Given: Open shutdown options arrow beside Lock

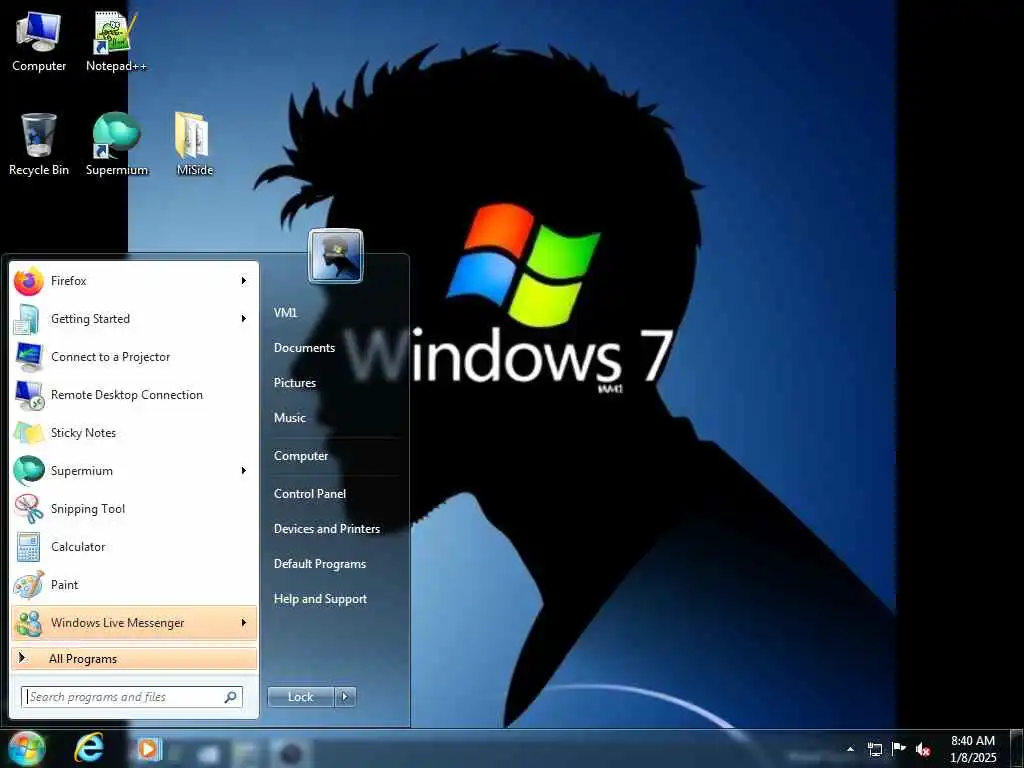Looking at the screenshot, I should tap(345, 697).
